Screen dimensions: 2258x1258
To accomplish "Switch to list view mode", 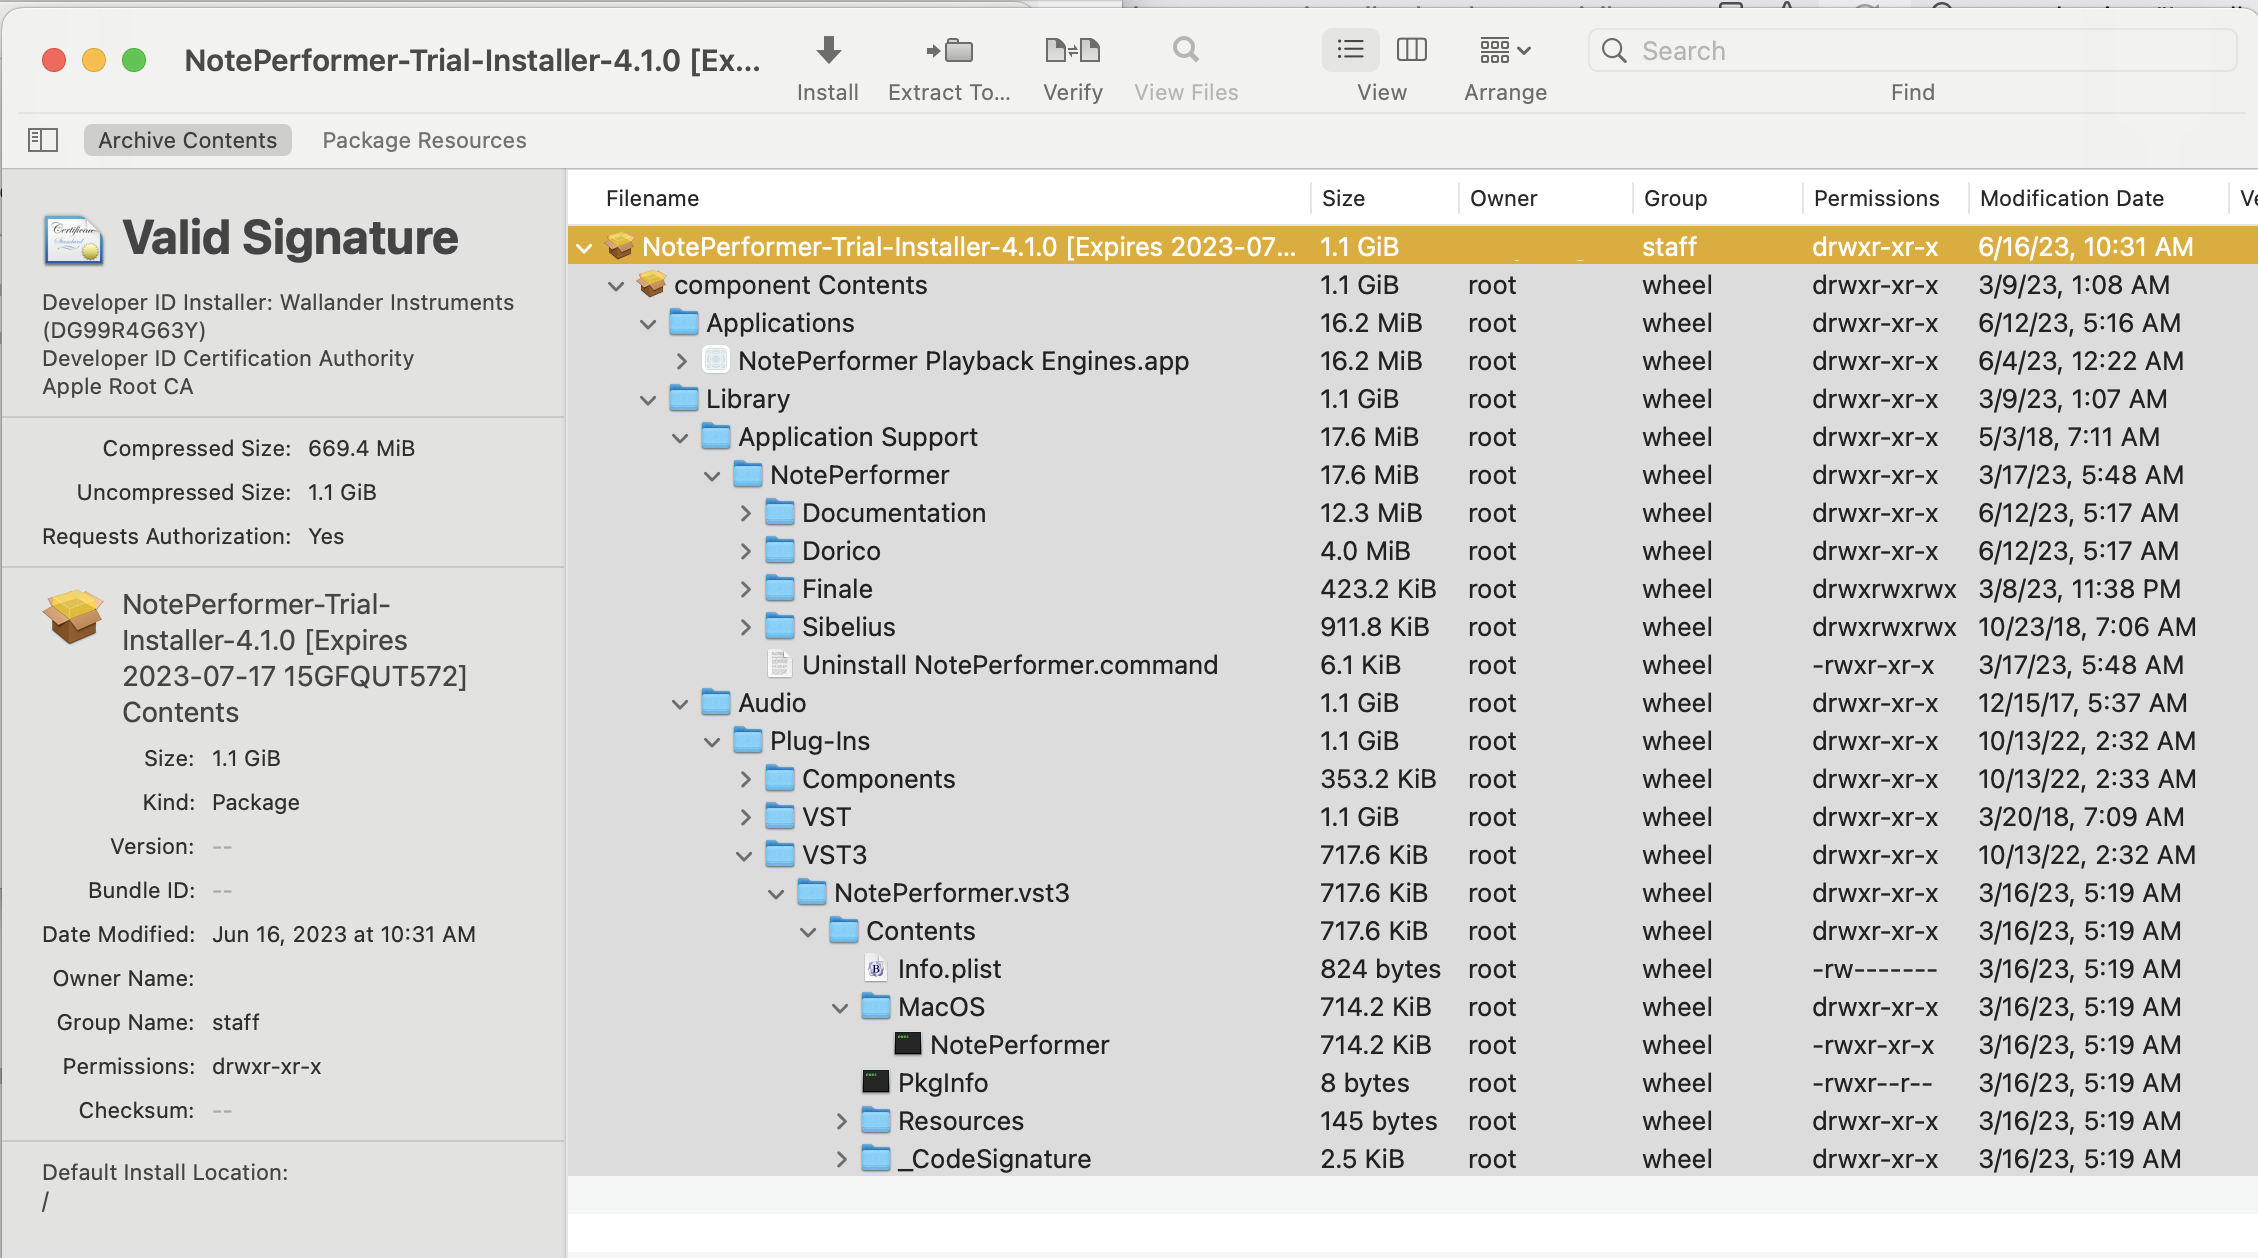I will coord(1350,50).
